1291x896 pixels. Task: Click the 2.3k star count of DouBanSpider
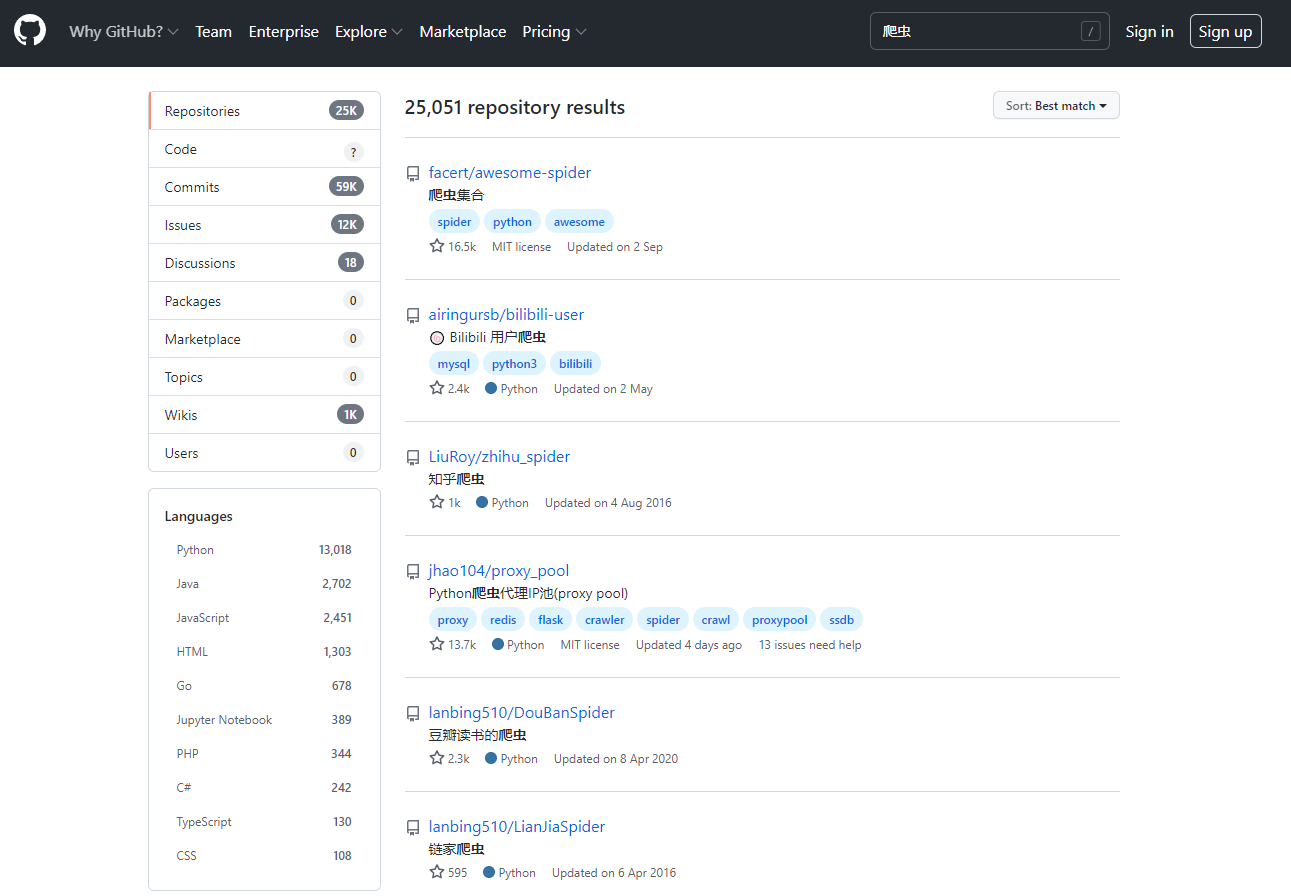tap(450, 758)
